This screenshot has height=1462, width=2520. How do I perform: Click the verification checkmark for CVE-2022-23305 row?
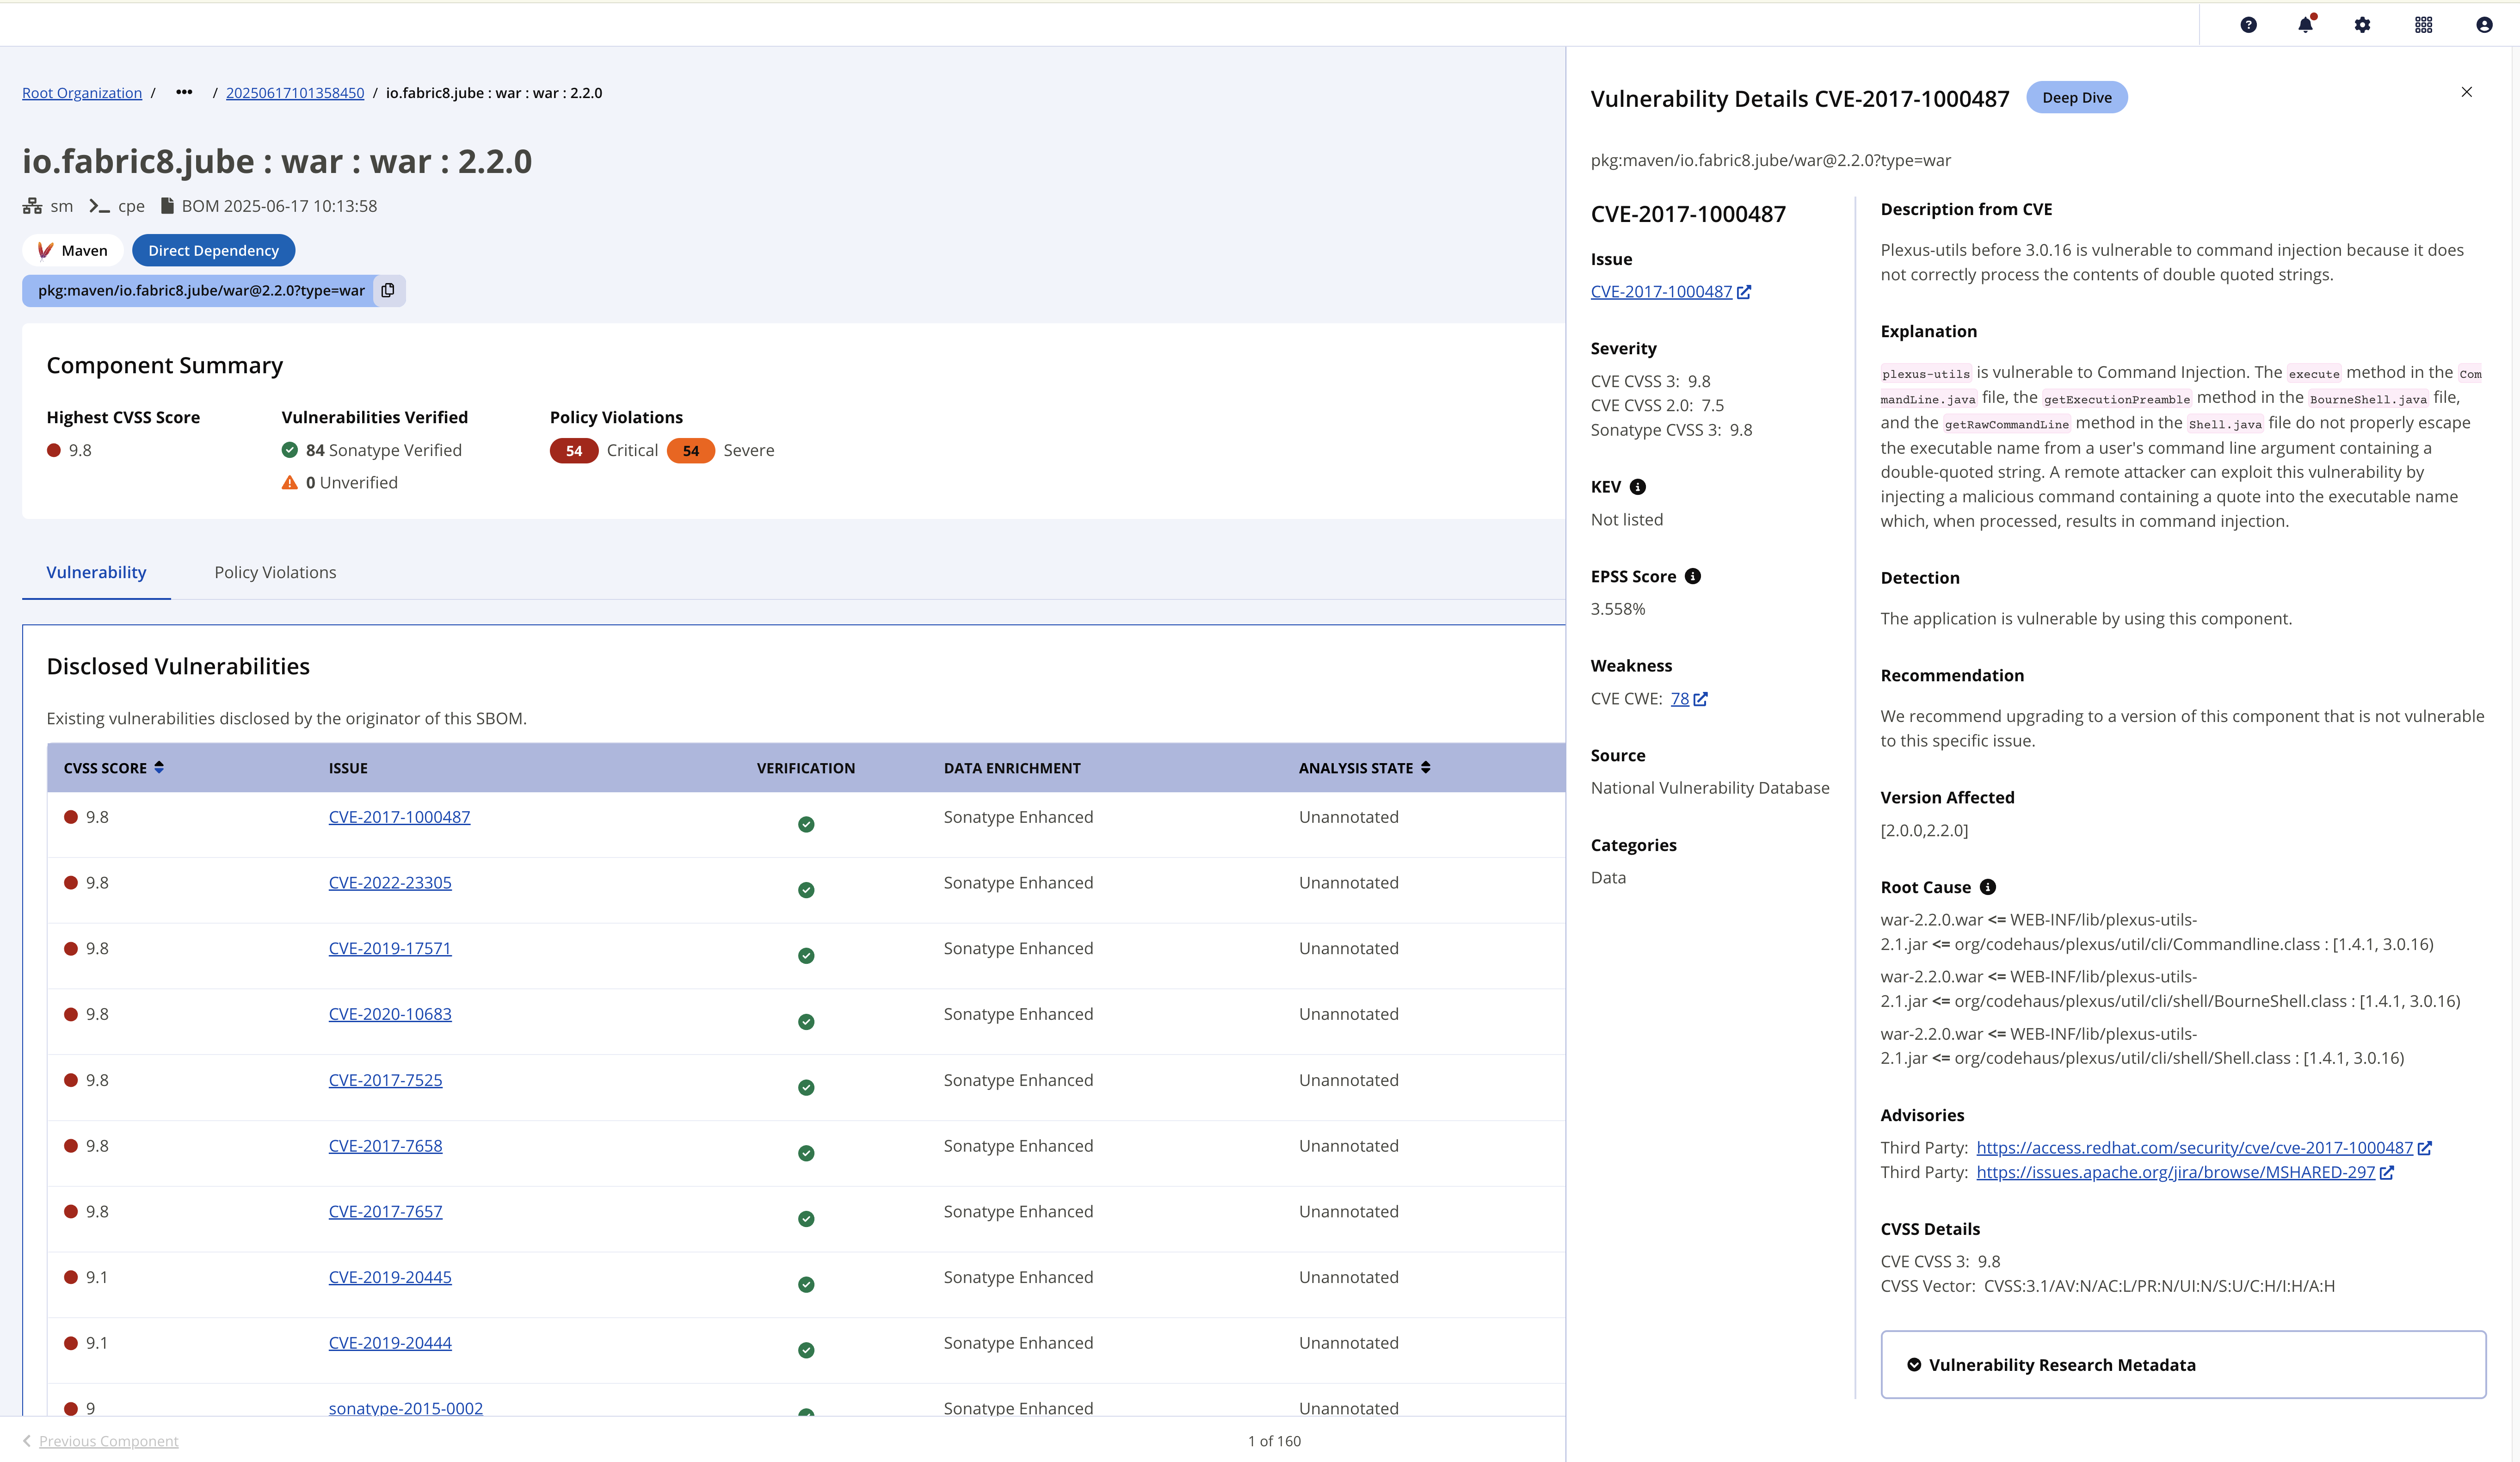click(806, 890)
